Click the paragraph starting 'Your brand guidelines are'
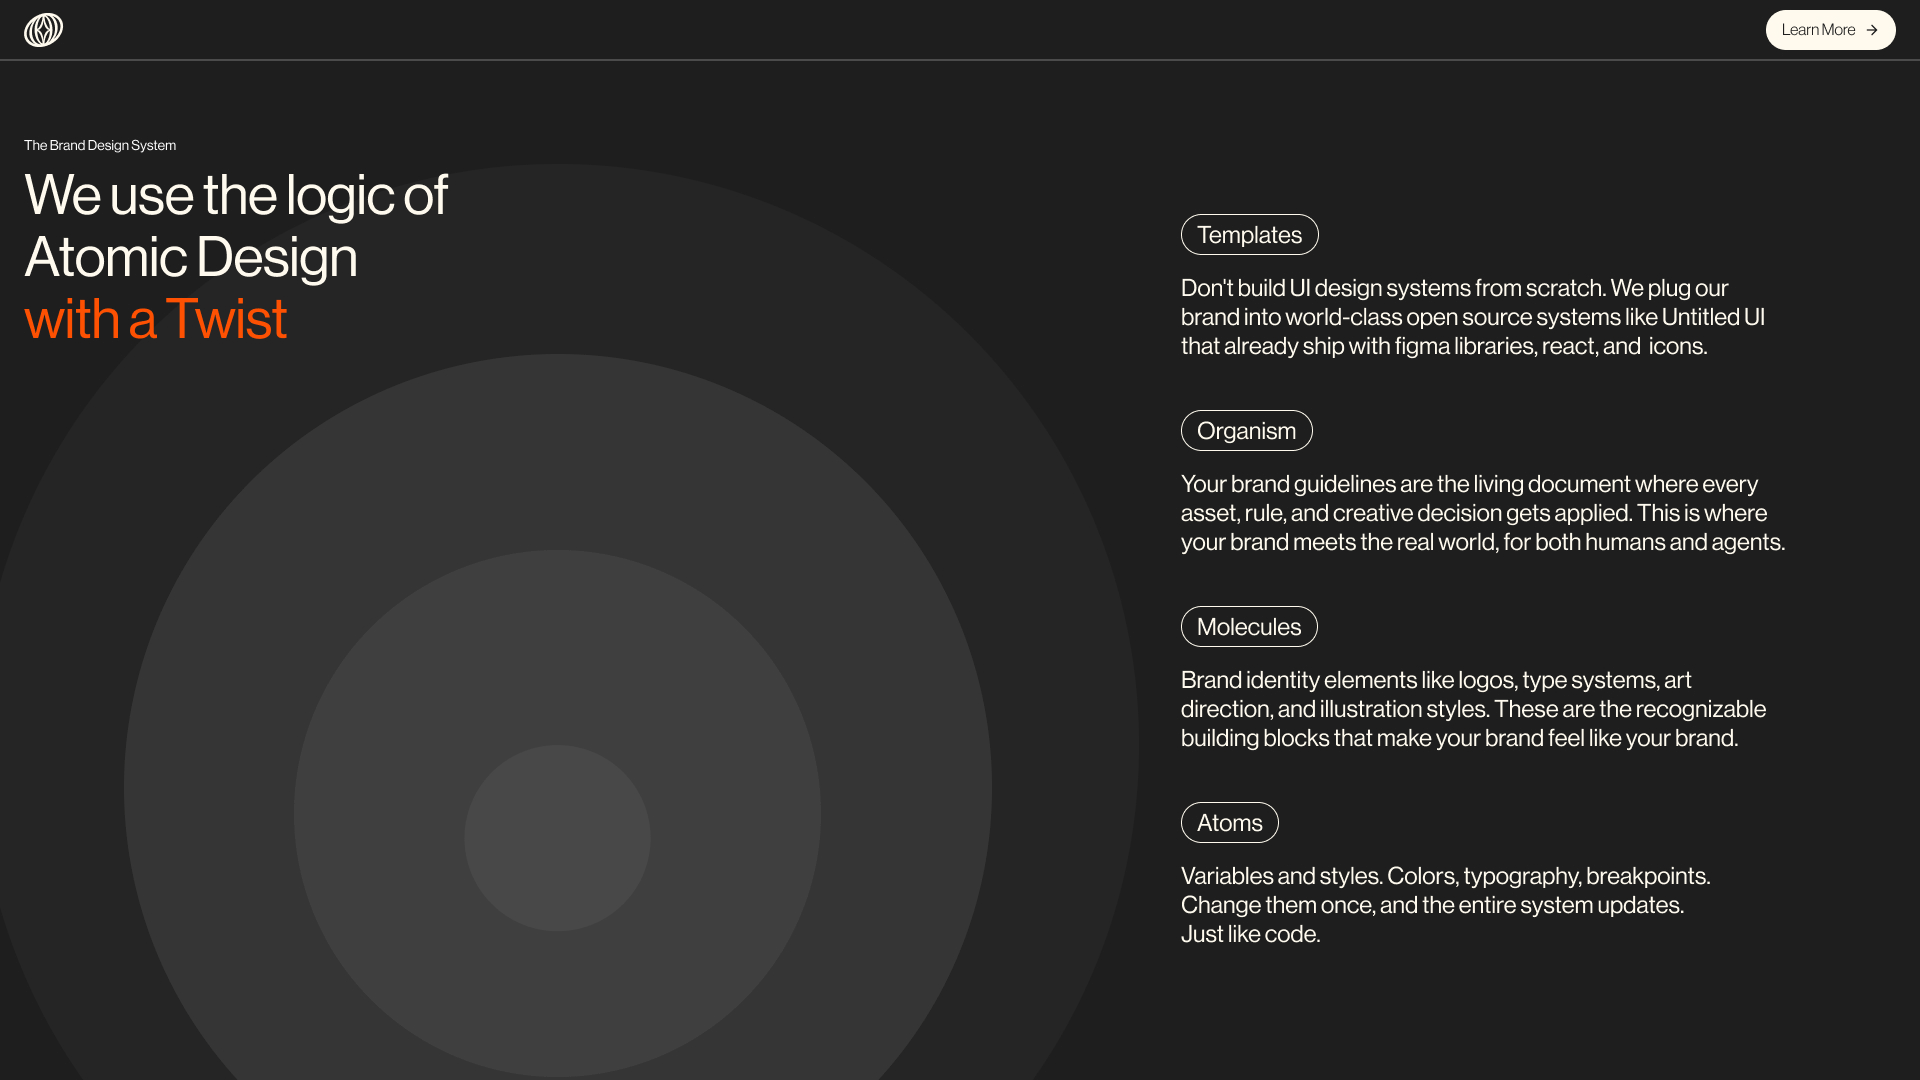This screenshot has width=1920, height=1080. click(1483, 513)
